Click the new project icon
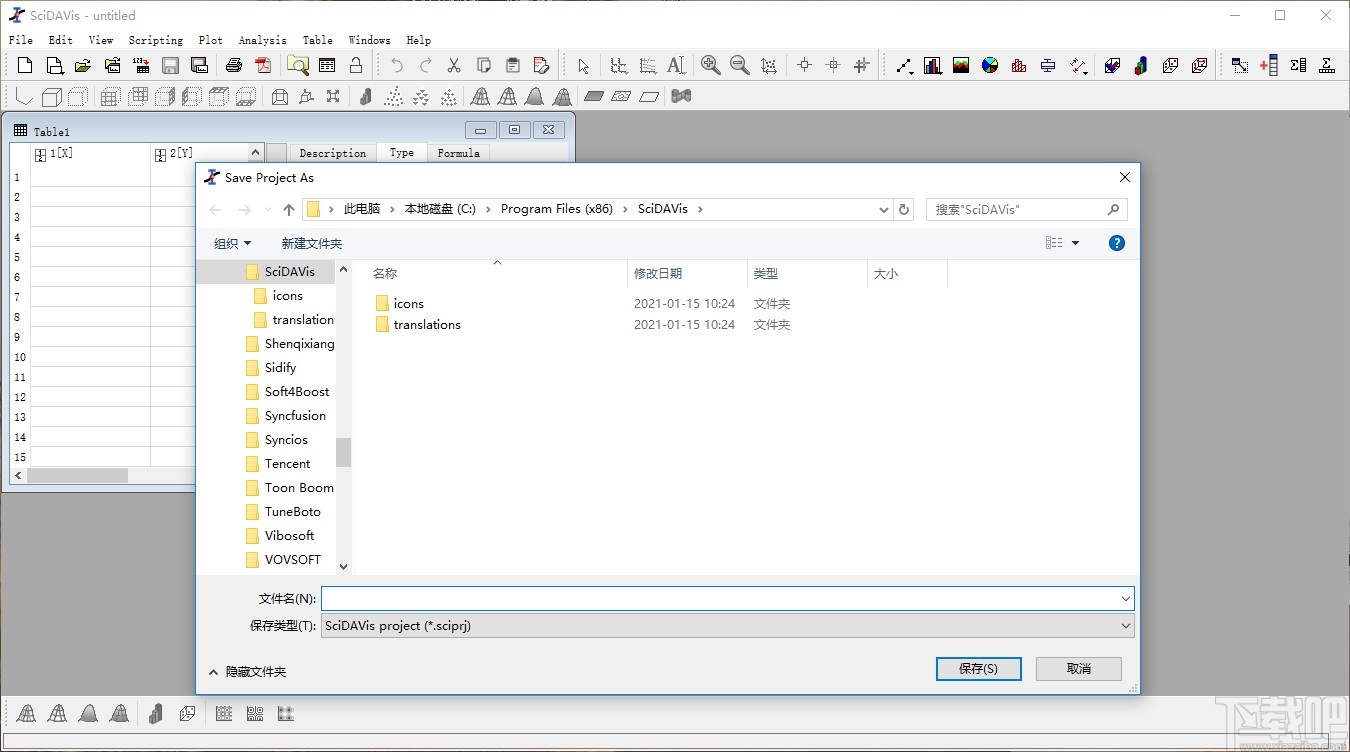This screenshot has width=1350, height=752. pyautogui.click(x=25, y=66)
